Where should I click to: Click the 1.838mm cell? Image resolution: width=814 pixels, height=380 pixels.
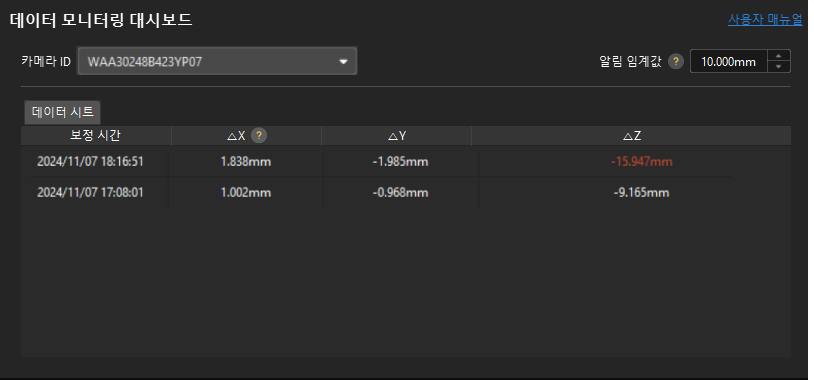coord(246,161)
